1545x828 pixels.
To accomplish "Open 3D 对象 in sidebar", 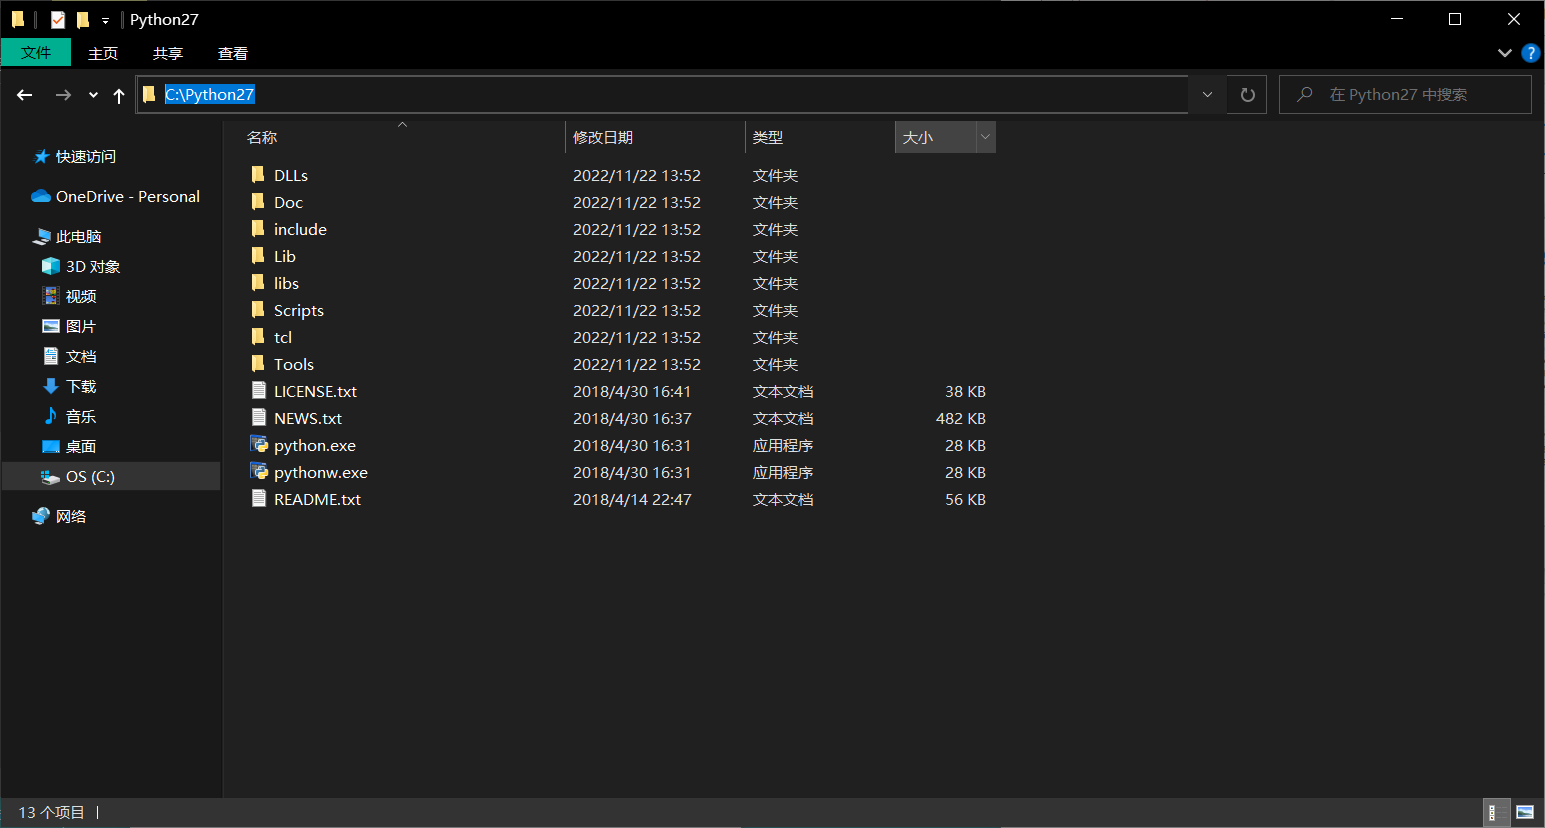I will [x=92, y=266].
